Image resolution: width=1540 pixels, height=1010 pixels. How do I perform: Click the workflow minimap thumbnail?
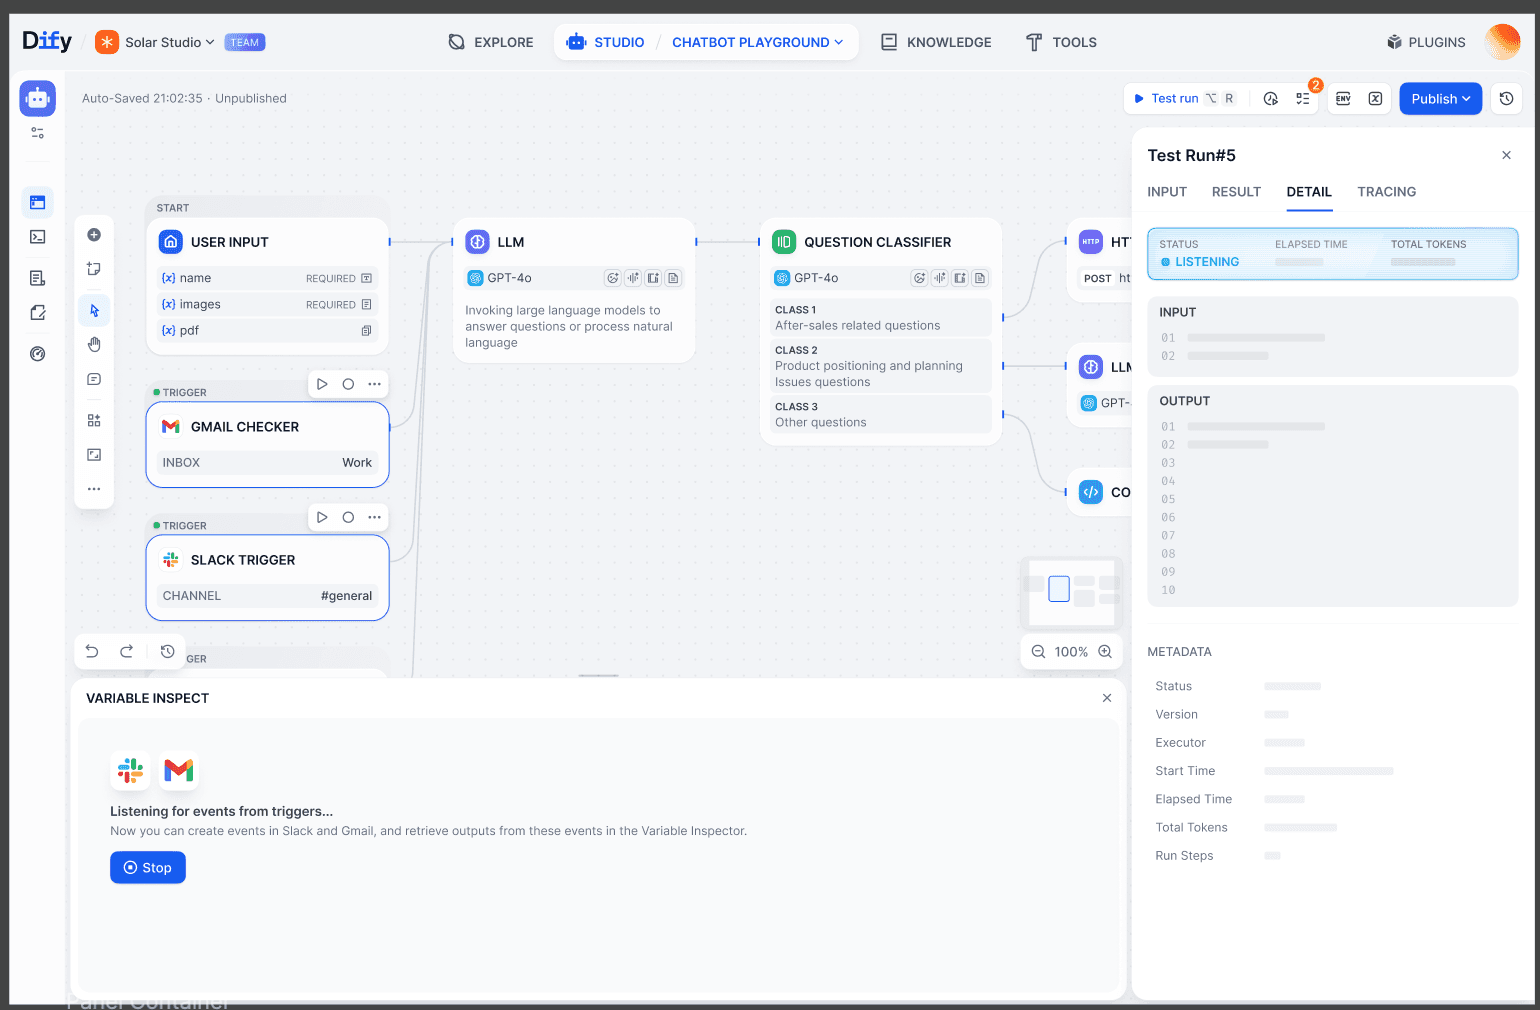coord(1071,592)
